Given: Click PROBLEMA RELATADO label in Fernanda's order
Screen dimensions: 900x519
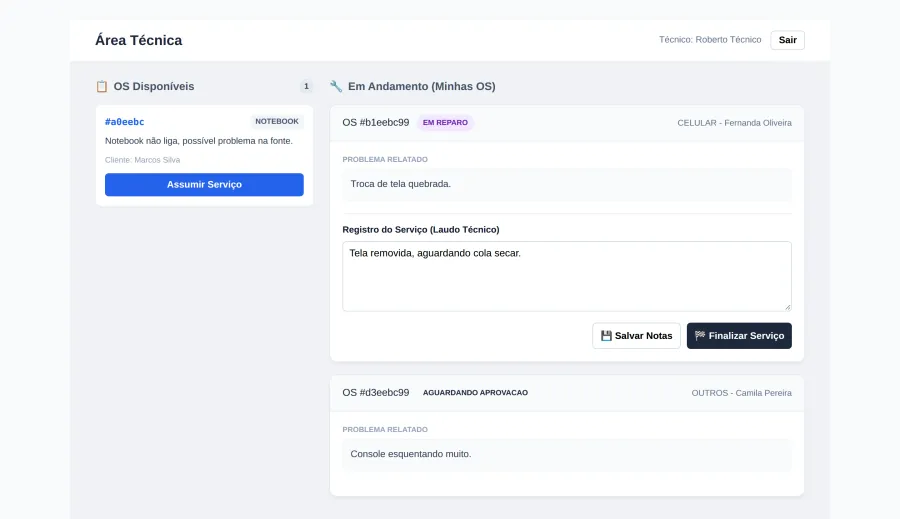Looking at the screenshot, I should click(x=385, y=160).
